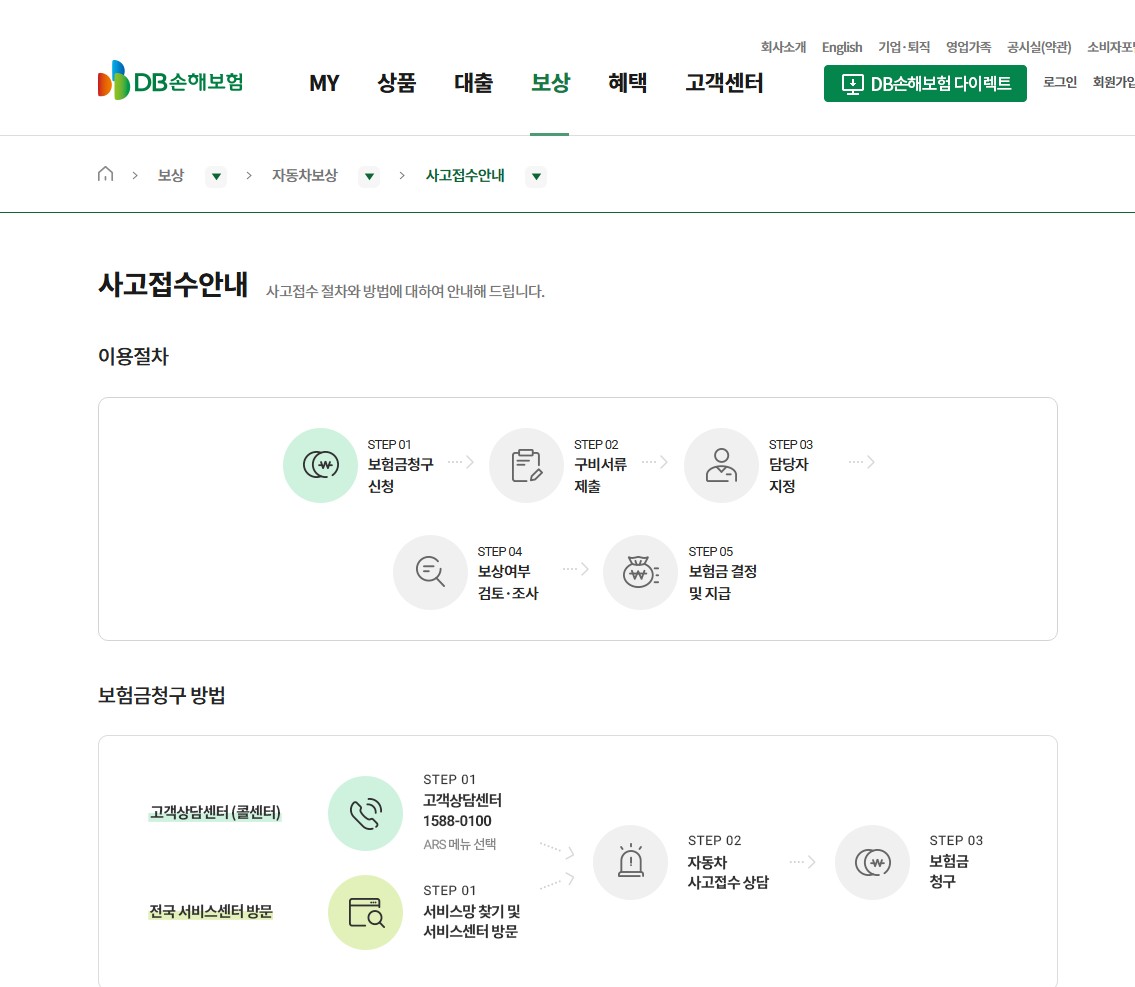Click the STEP 02 구비서류 제출 document icon
This screenshot has width=1135, height=987.
click(x=526, y=465)
